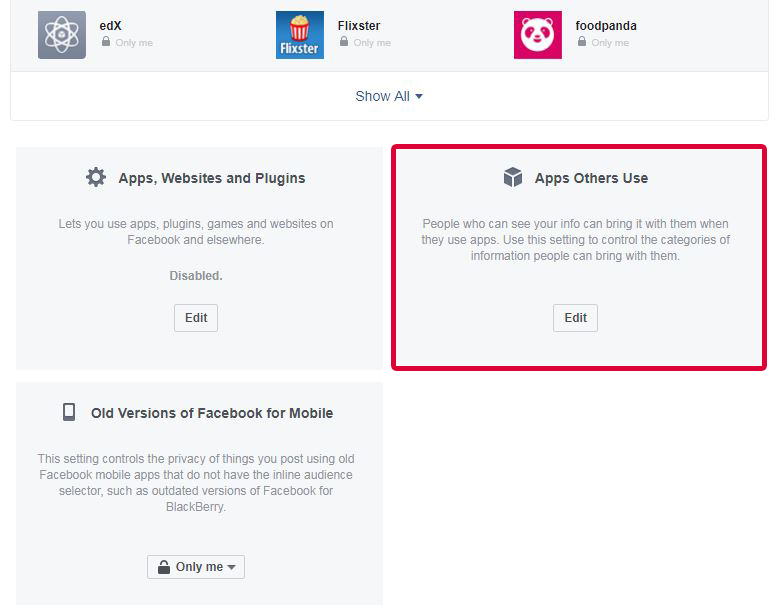Click the Old Versions of Facebook for Mobile heading

pos(212,413)
